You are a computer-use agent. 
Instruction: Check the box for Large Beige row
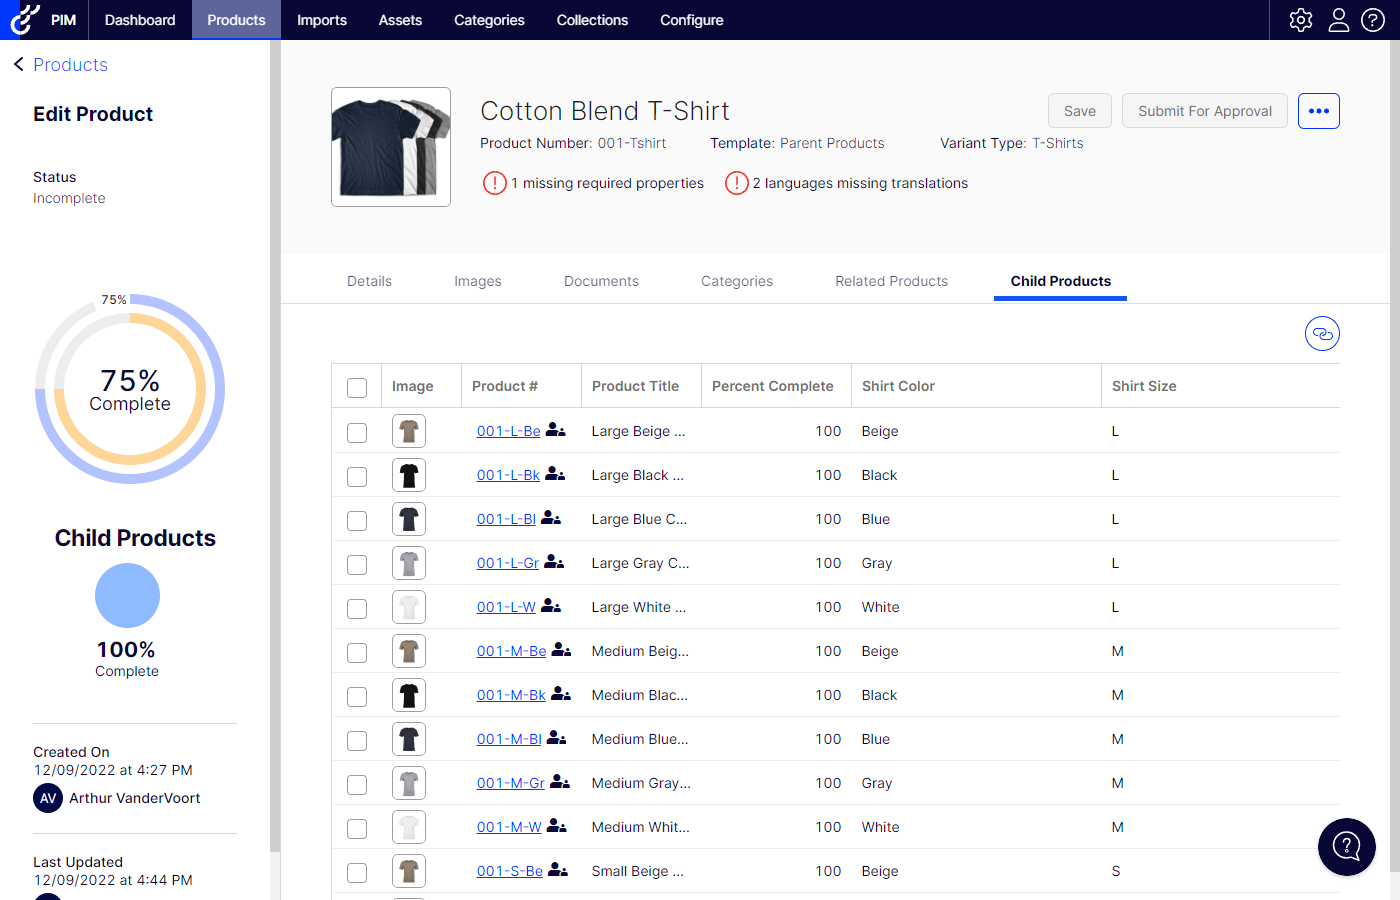tap(357, 433)
